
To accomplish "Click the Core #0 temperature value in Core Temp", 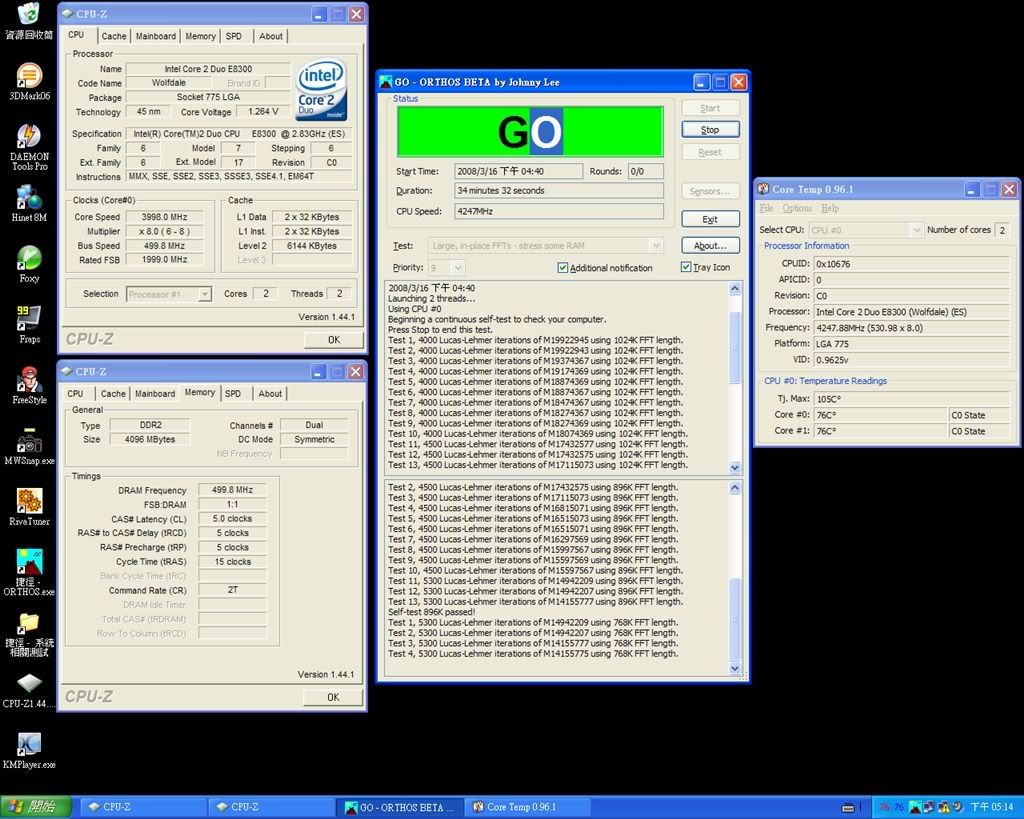I will 880,415.
